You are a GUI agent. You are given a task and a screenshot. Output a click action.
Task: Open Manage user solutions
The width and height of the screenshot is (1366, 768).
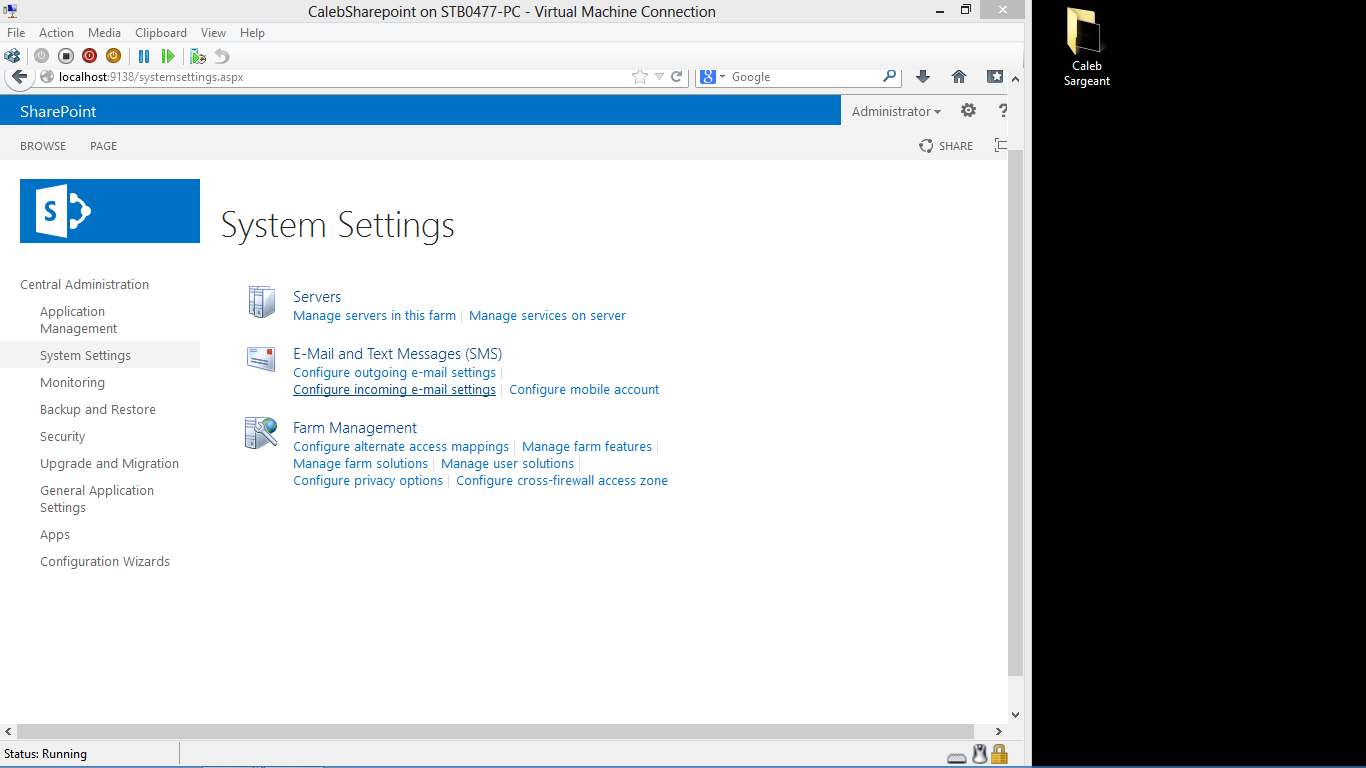(x=507, y=464)
